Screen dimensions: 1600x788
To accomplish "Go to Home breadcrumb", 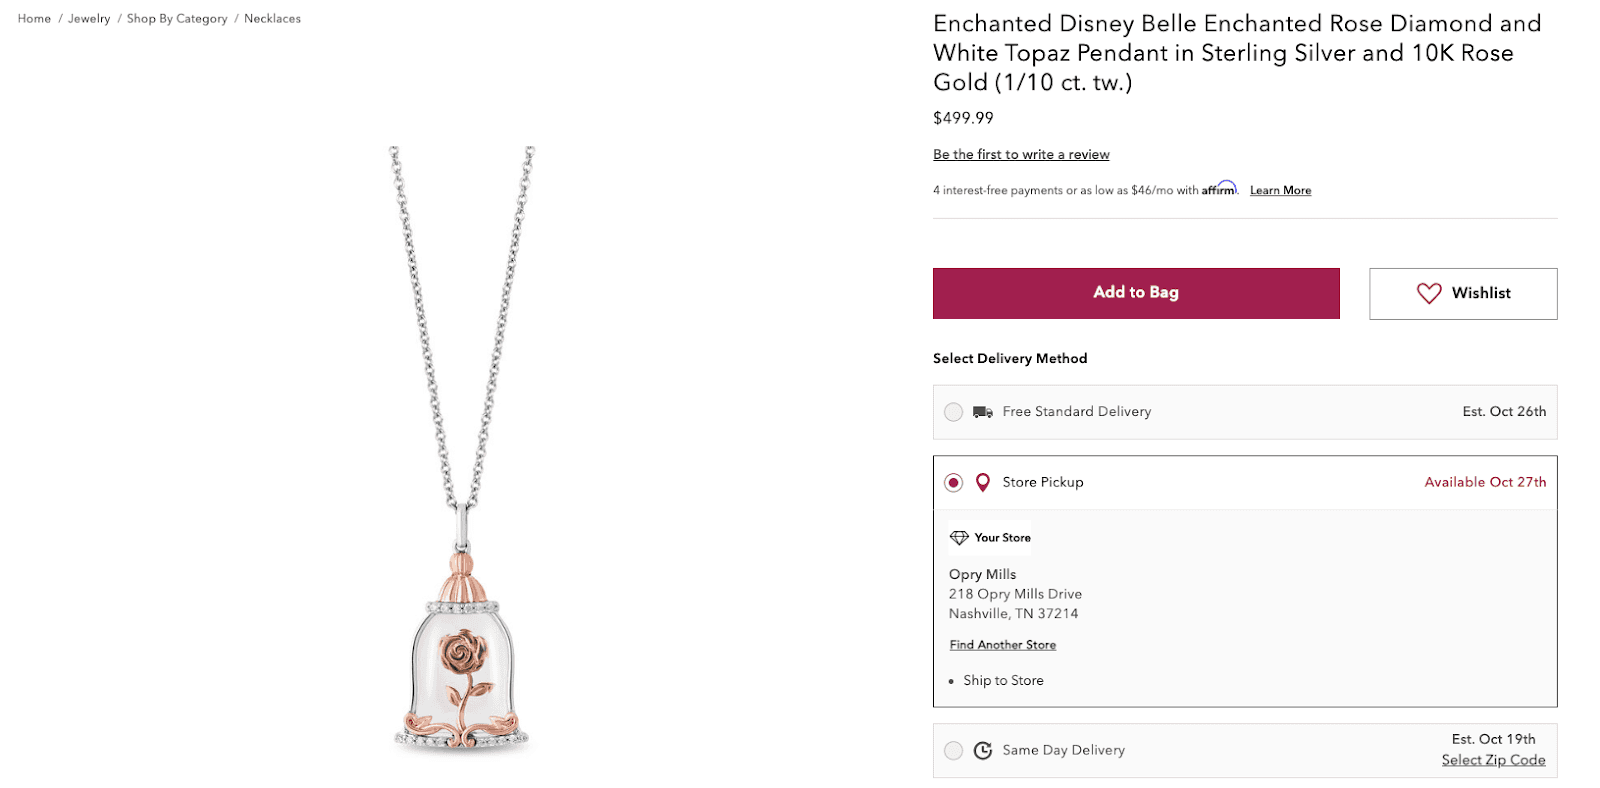I will pos(34,19).
